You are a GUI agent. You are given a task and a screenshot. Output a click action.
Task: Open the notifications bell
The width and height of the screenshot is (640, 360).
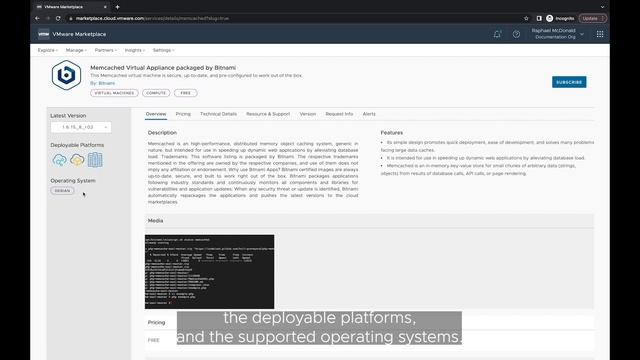point(497,34)
